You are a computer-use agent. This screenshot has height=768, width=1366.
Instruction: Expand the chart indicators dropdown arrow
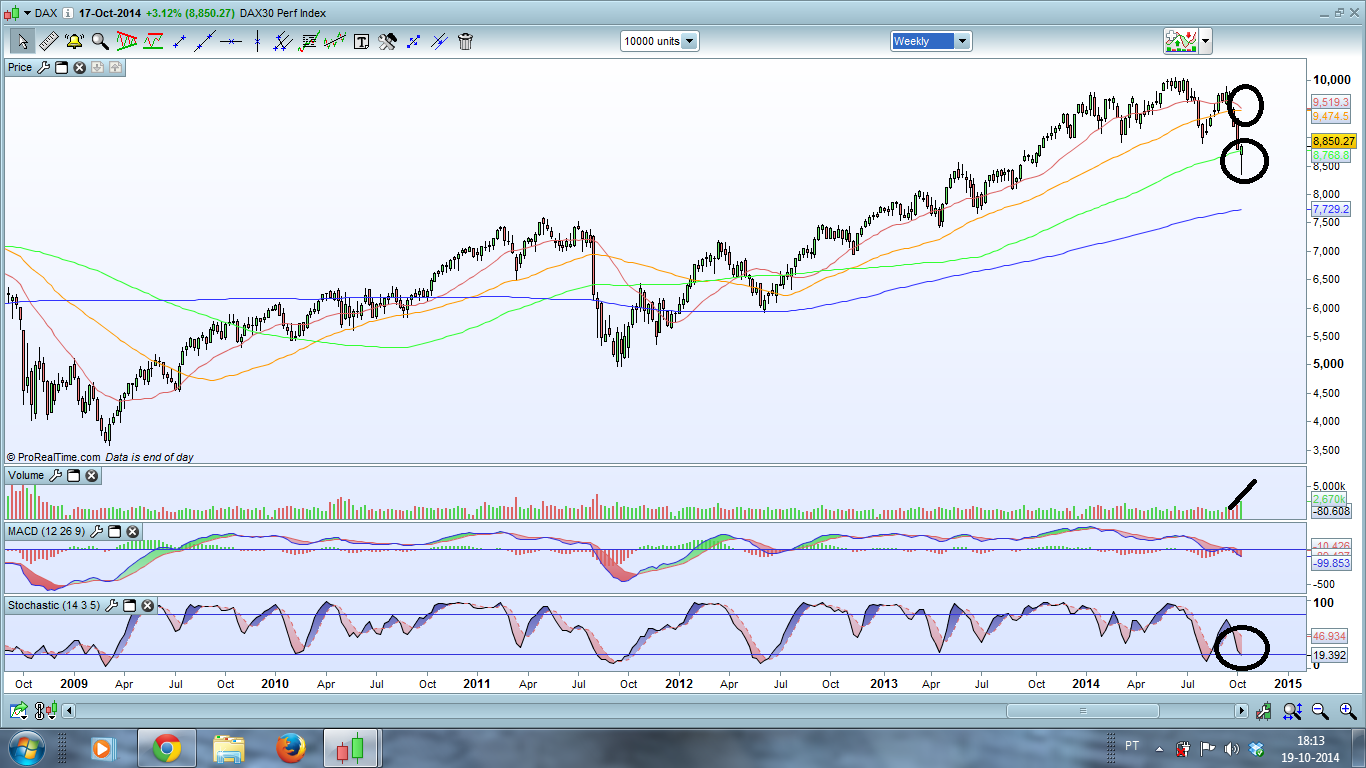[x=1205, y=41]
